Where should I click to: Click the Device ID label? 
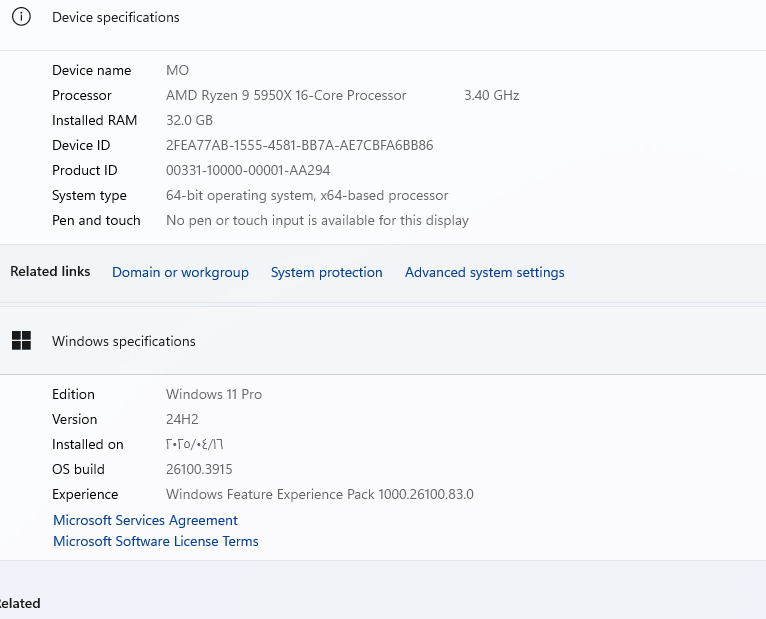point(81,145)
